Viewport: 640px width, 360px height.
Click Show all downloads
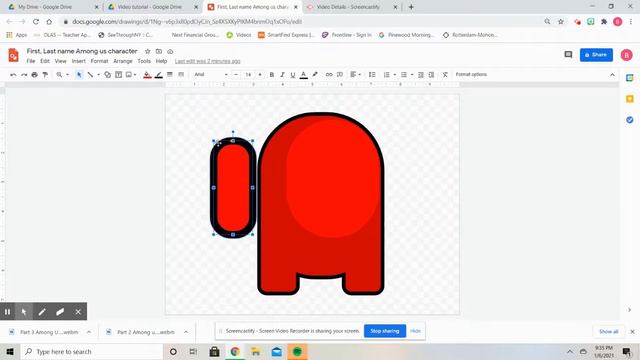tap(609, 331)
